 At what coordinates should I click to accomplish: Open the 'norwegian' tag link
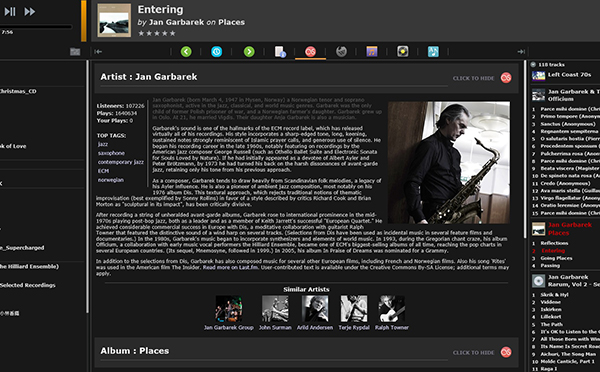coord(111,179)
